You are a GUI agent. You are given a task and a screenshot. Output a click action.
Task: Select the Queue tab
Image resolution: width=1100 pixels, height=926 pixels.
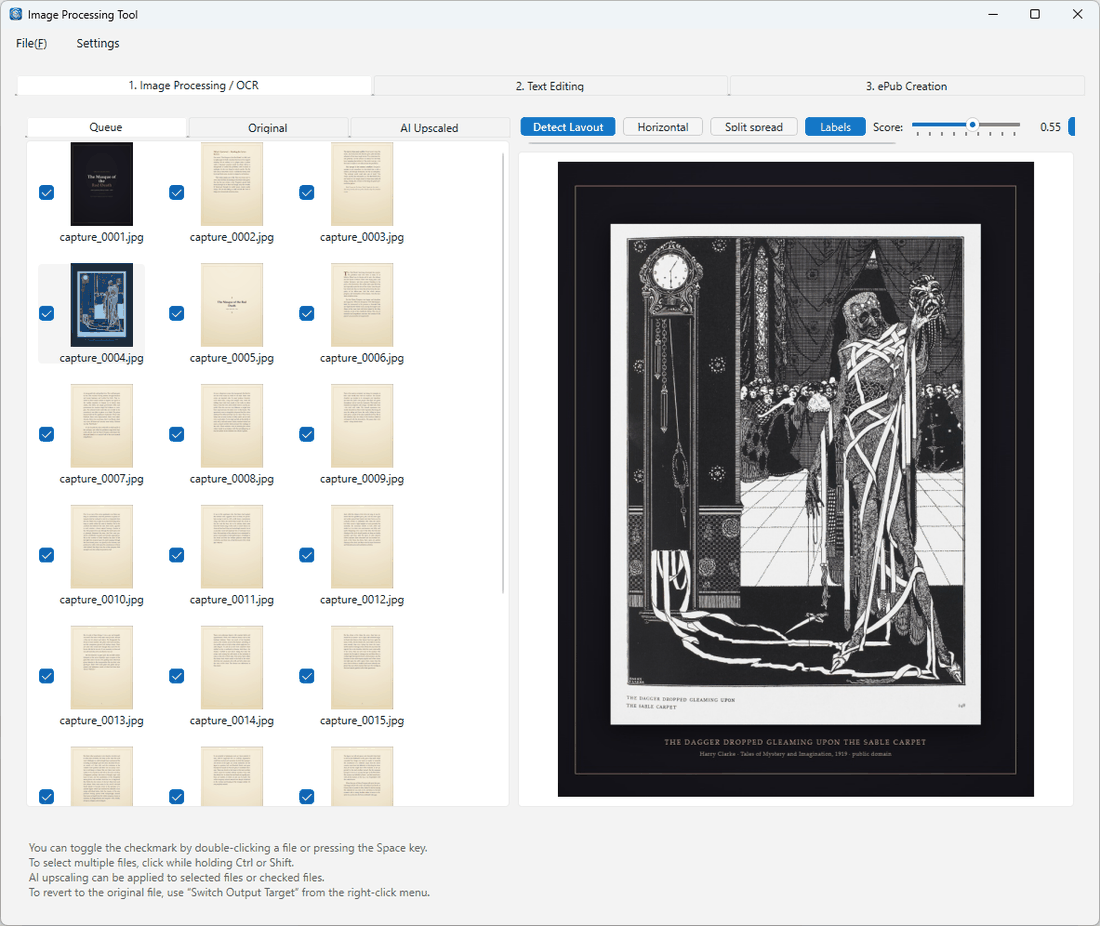pyautogui.click(x=106, y=127)
